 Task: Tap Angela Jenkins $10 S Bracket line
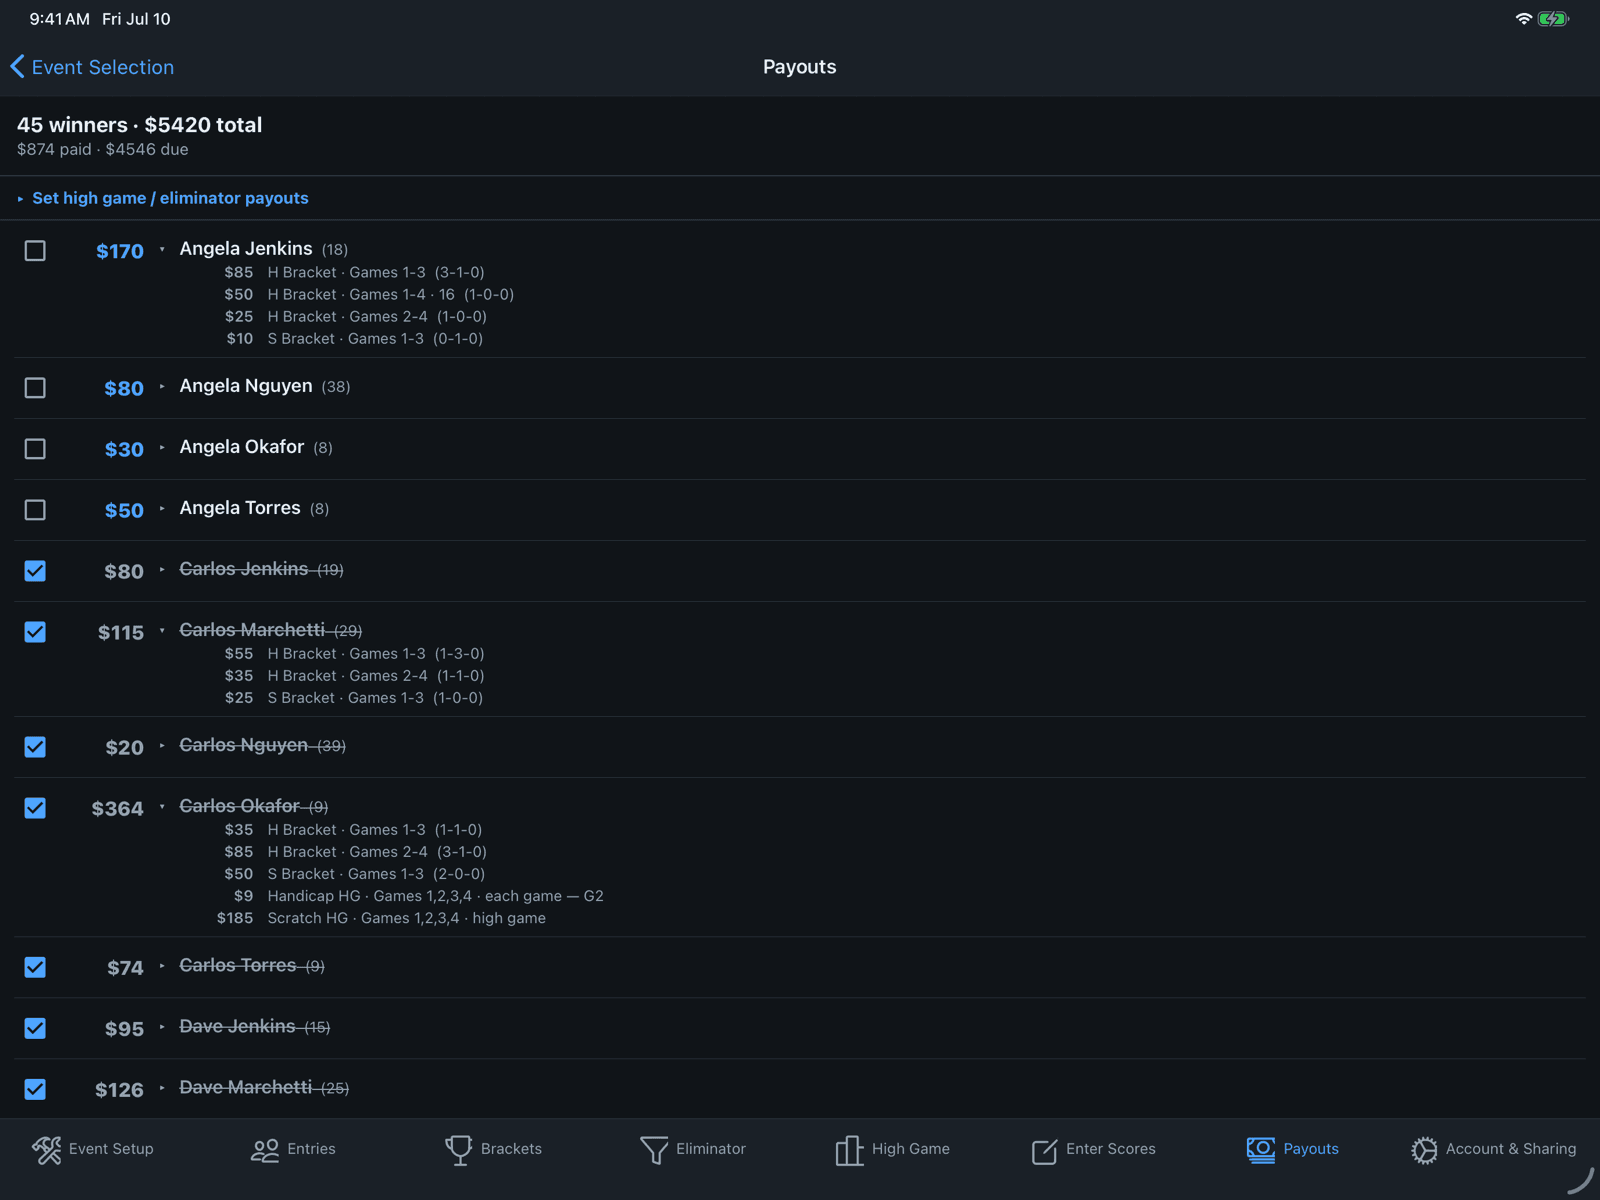[355, 338]
